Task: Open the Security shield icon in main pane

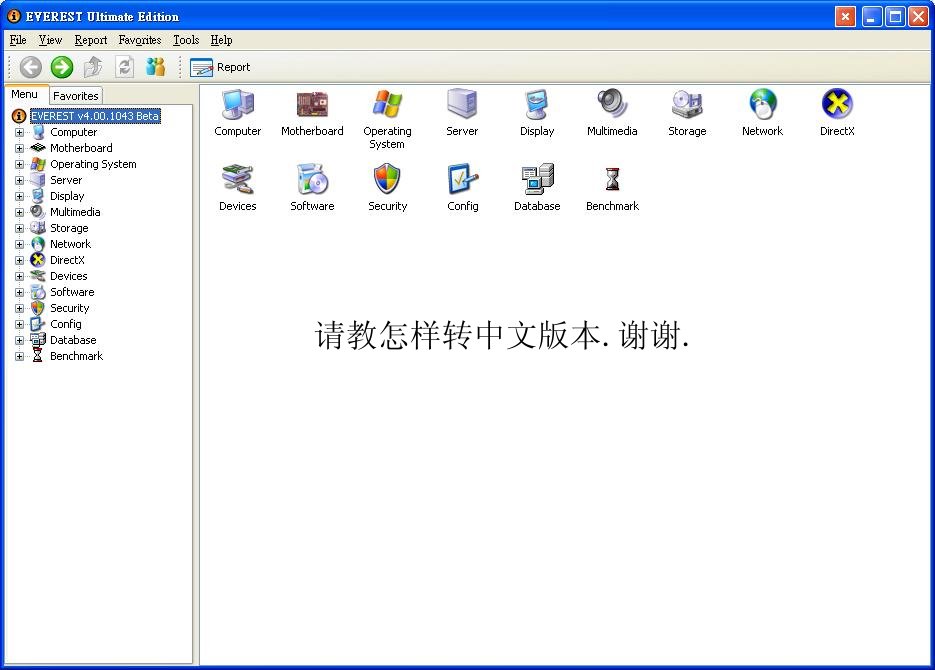Action: point(387,179)
